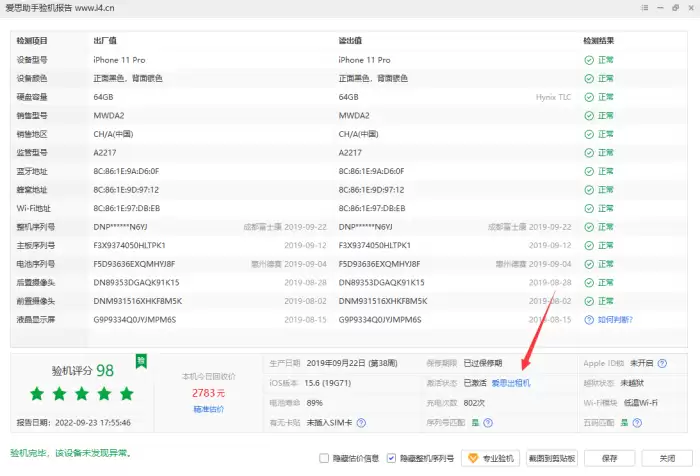Viewport: 700px width, 476px height.
Task: Click the 爱思出租机 link
Action: pyautogui.click(x=511, y=383)
